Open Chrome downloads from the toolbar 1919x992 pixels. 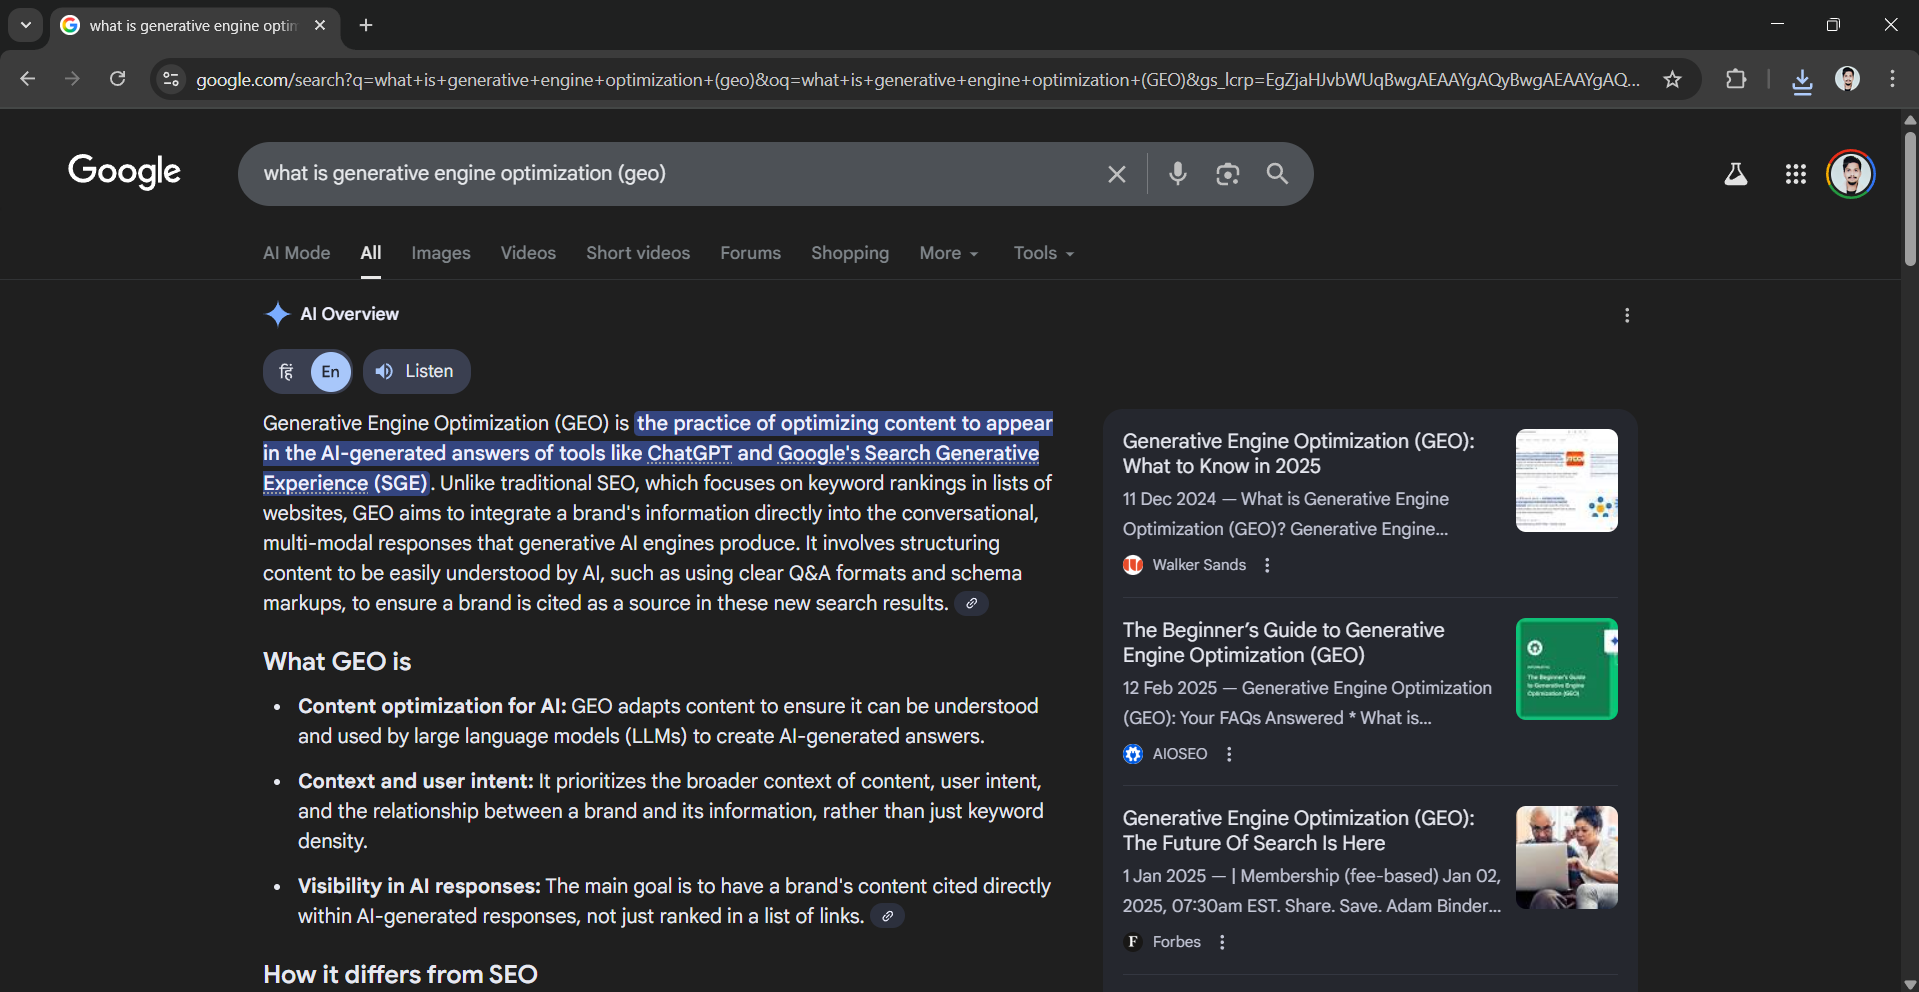pyautogui.click(x=1802, y=79)
